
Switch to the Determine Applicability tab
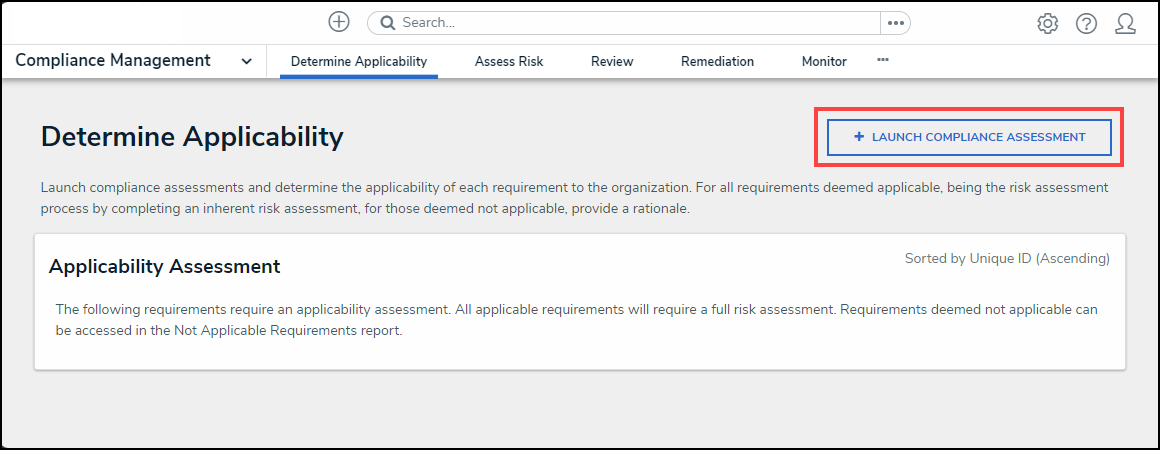pos(359,61)
